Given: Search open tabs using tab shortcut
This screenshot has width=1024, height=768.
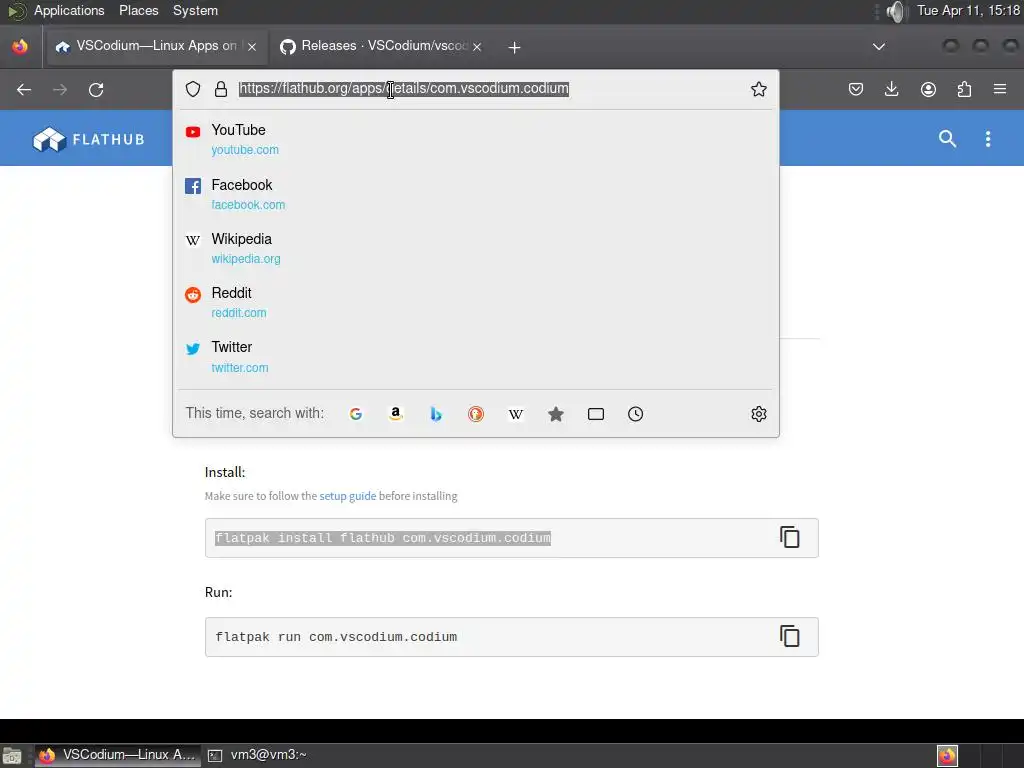Looking at the screenshot, I should point(596,414).
